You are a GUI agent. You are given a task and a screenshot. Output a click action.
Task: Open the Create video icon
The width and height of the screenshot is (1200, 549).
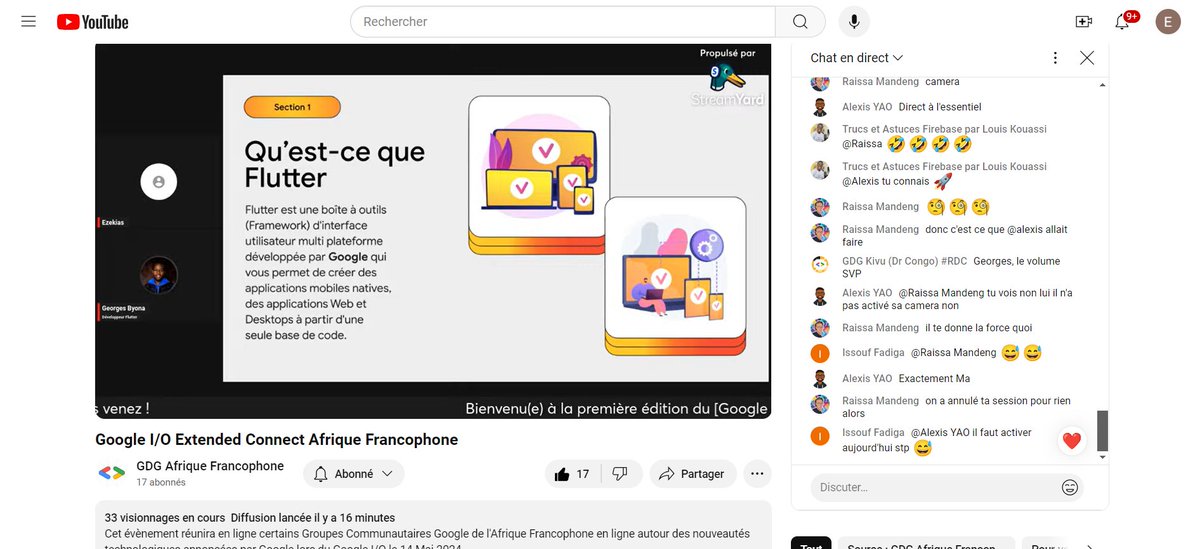[1083, 21]
